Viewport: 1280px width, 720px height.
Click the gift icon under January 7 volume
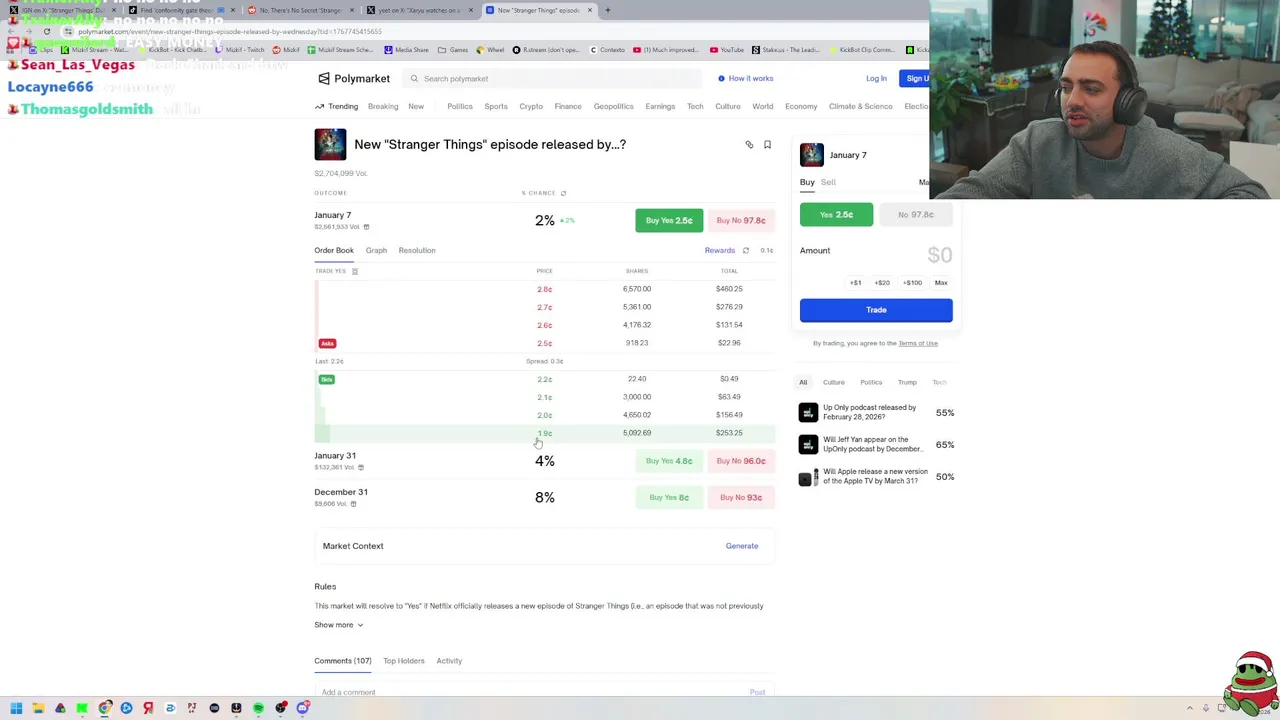(366, 227)
